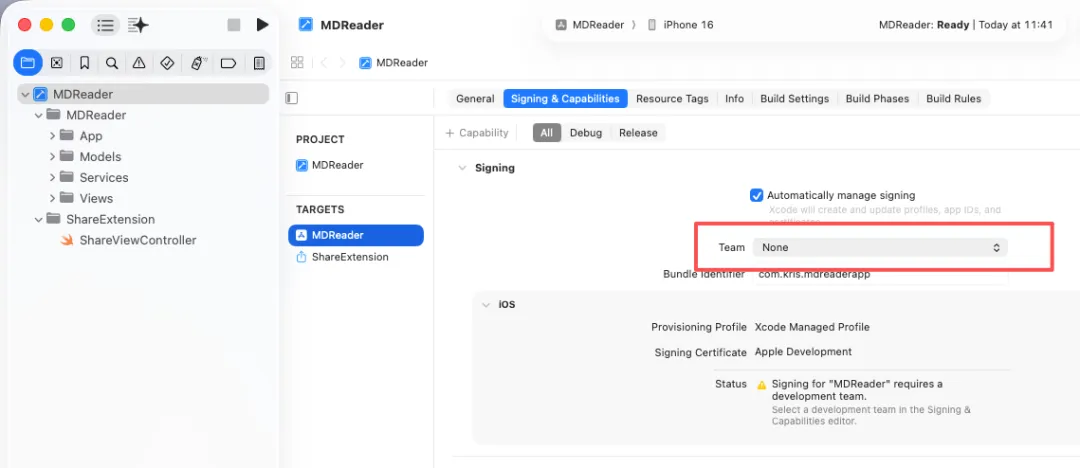Viewport: 1080px width, 468px height.
Task: Collapse the ShareExtension folder
Action: coord(39,219)
